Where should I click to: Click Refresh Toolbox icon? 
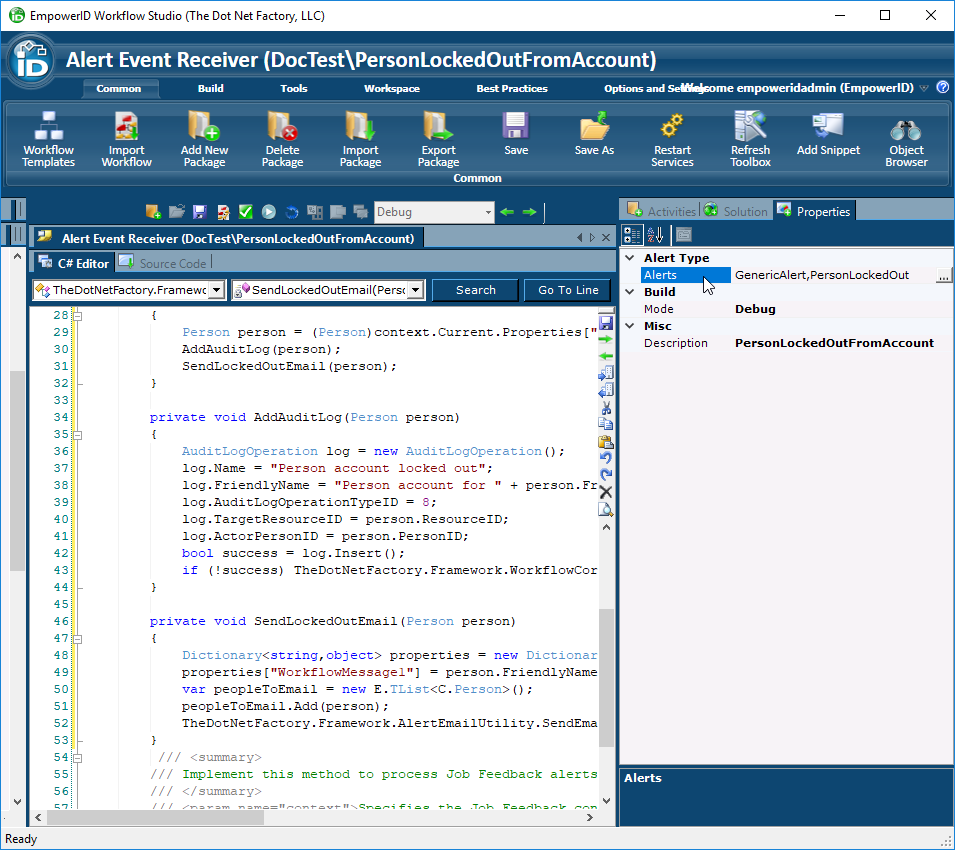pos(750,139)
